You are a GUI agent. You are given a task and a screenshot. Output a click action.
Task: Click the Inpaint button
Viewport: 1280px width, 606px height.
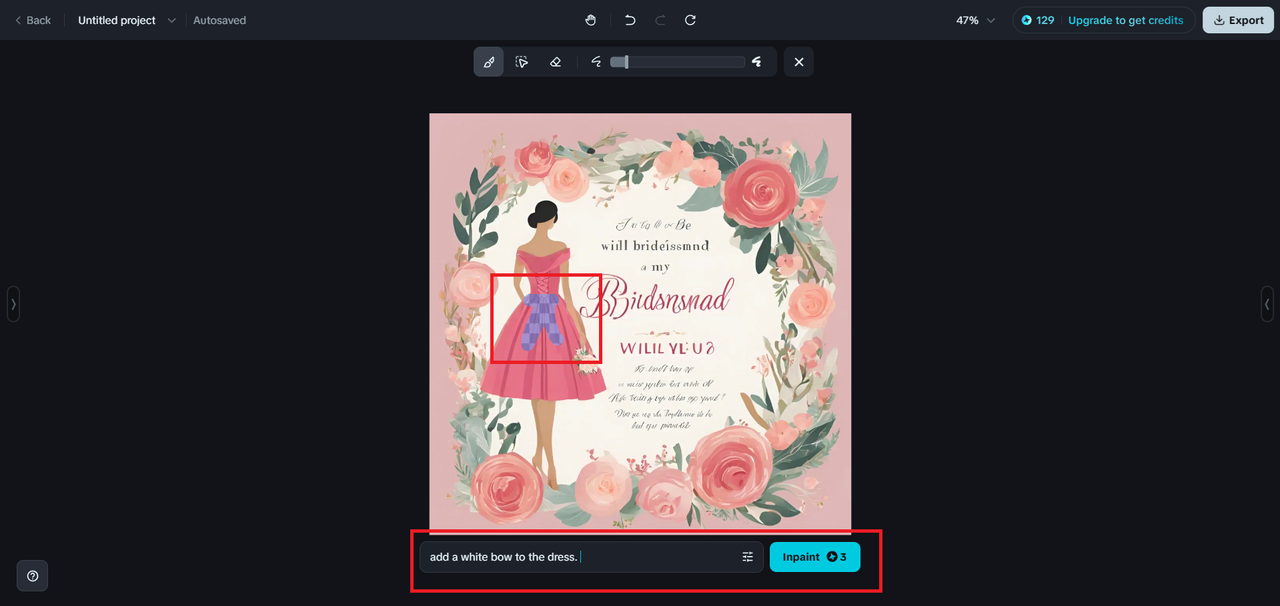point(815,557)
